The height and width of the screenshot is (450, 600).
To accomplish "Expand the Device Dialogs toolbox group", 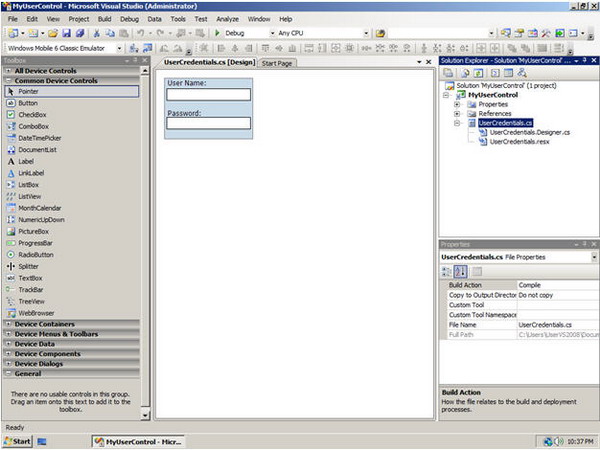I will (8, 364).
